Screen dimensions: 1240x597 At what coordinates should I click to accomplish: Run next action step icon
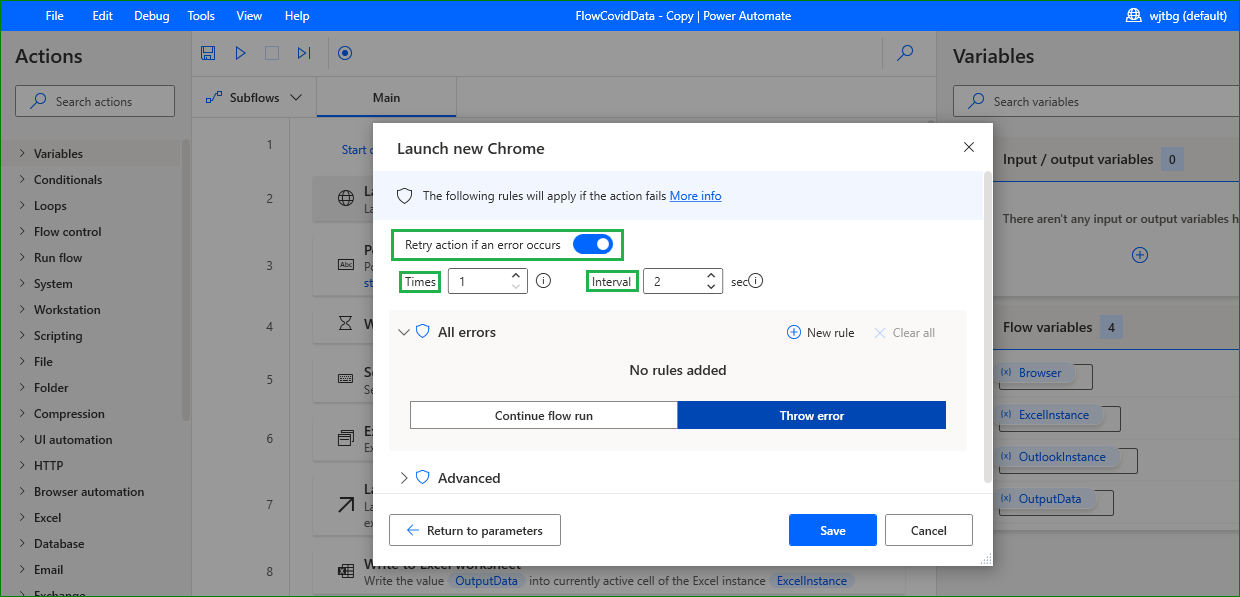(304, 53)
